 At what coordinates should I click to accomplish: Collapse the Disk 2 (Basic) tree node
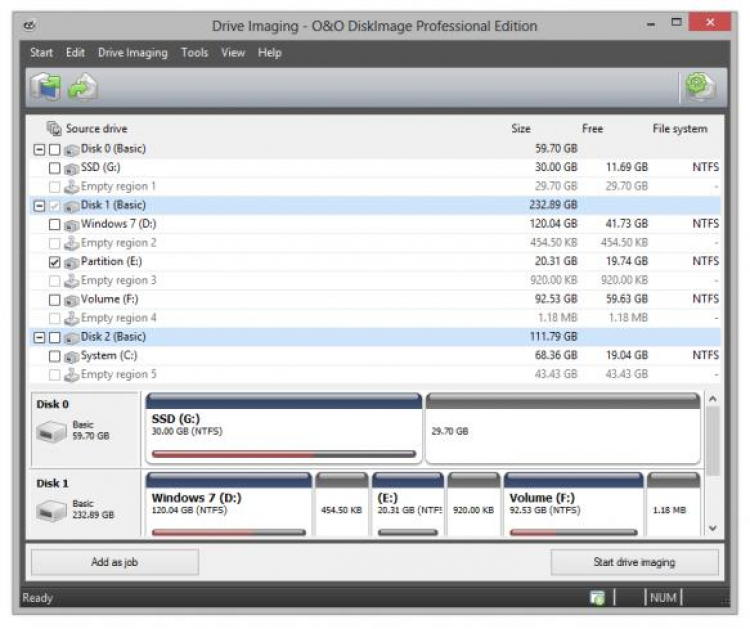39,338
